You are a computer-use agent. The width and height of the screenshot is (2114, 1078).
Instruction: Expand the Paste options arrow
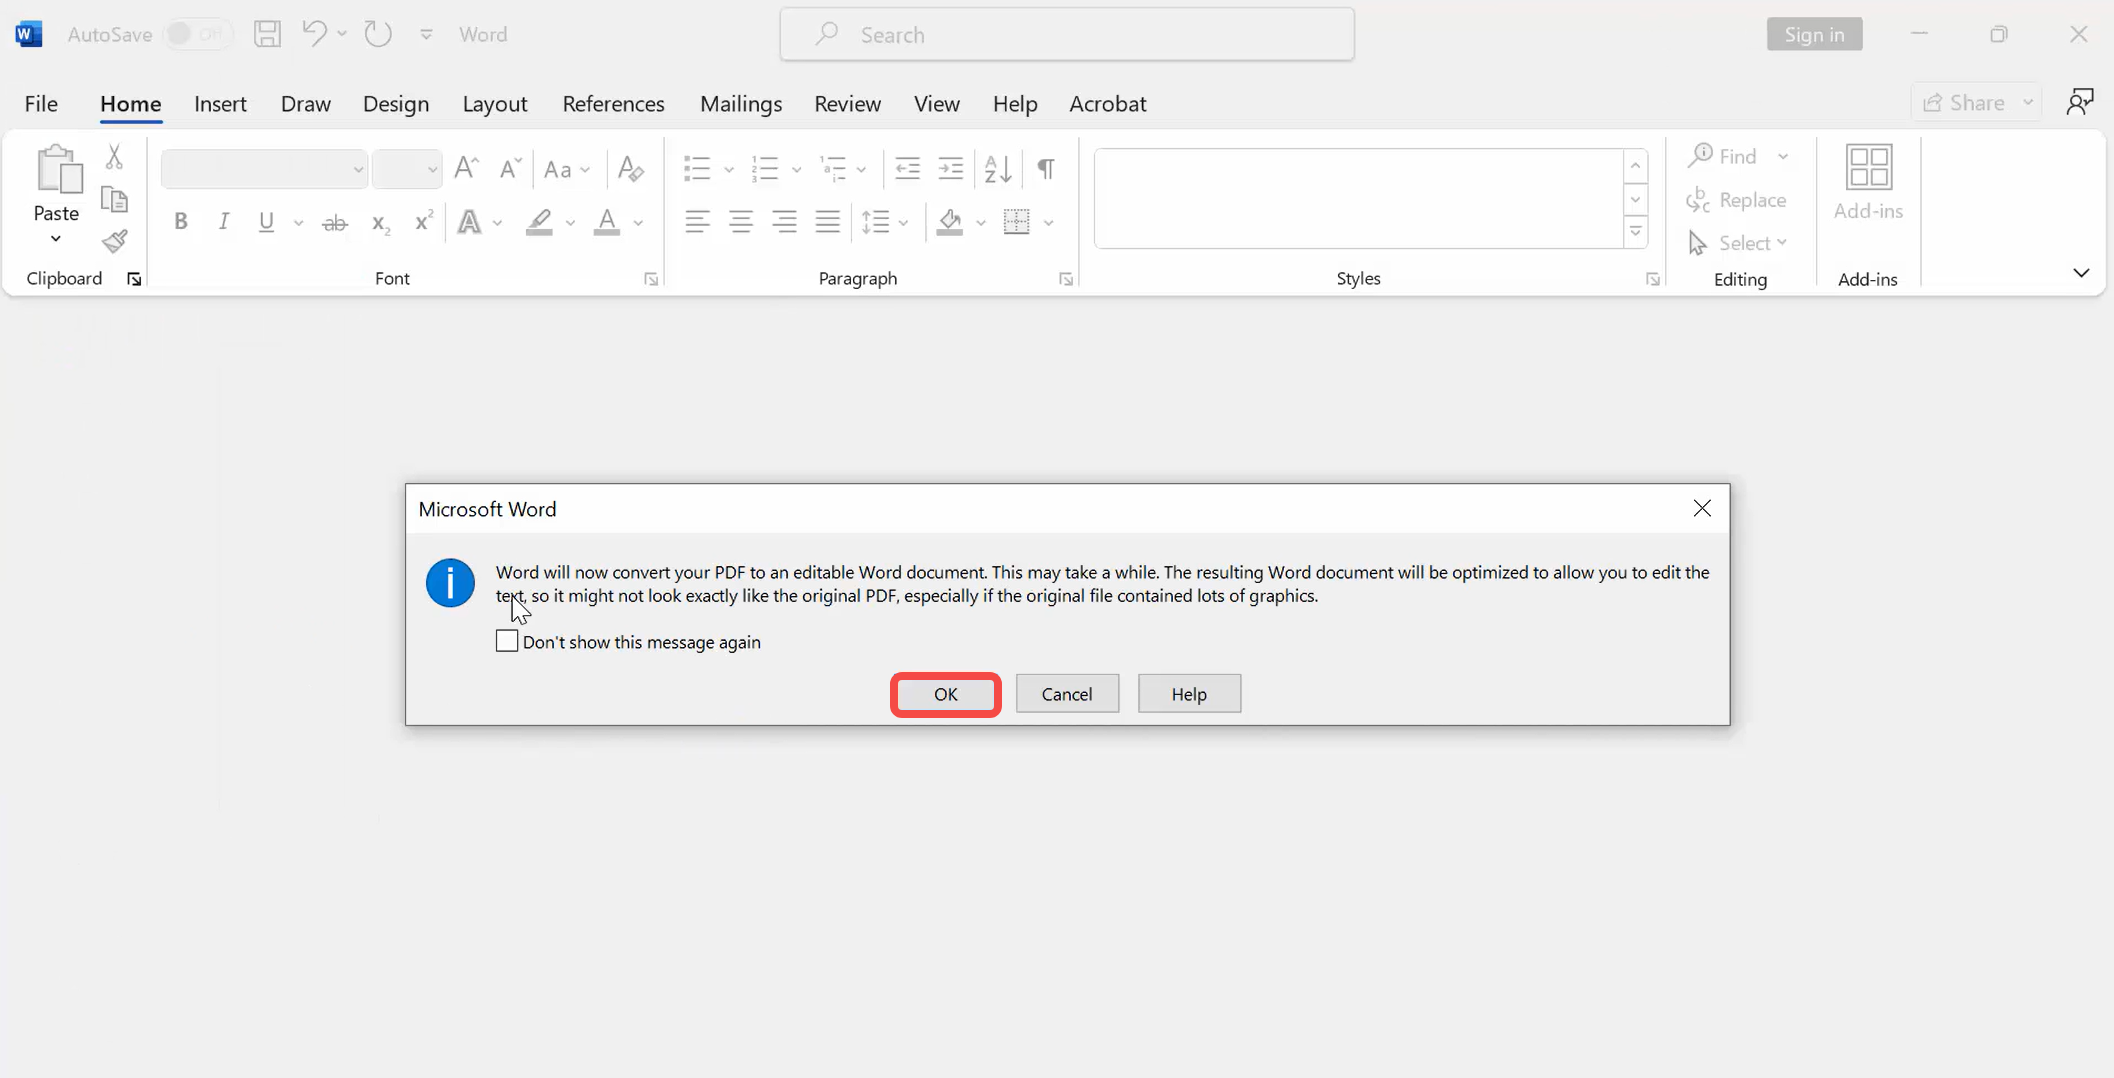[x=56, y=239]
